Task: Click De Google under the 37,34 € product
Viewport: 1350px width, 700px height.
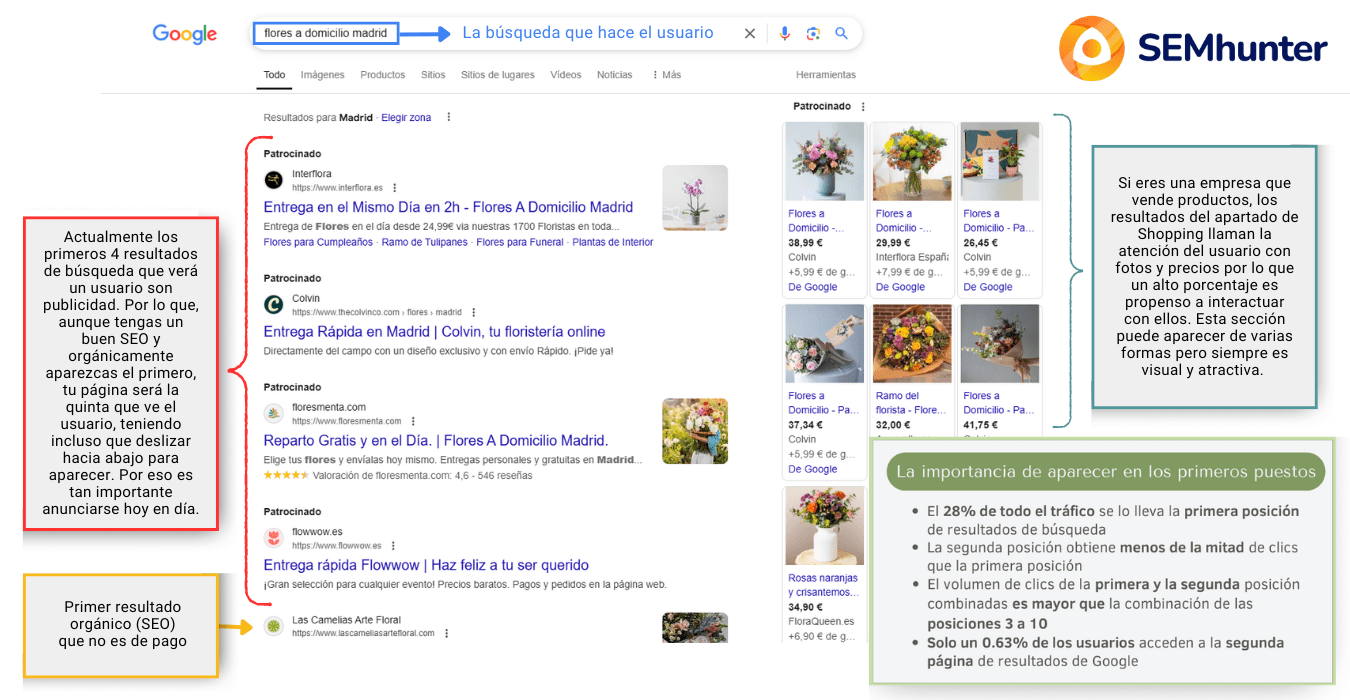Action: tap(813, 469)
